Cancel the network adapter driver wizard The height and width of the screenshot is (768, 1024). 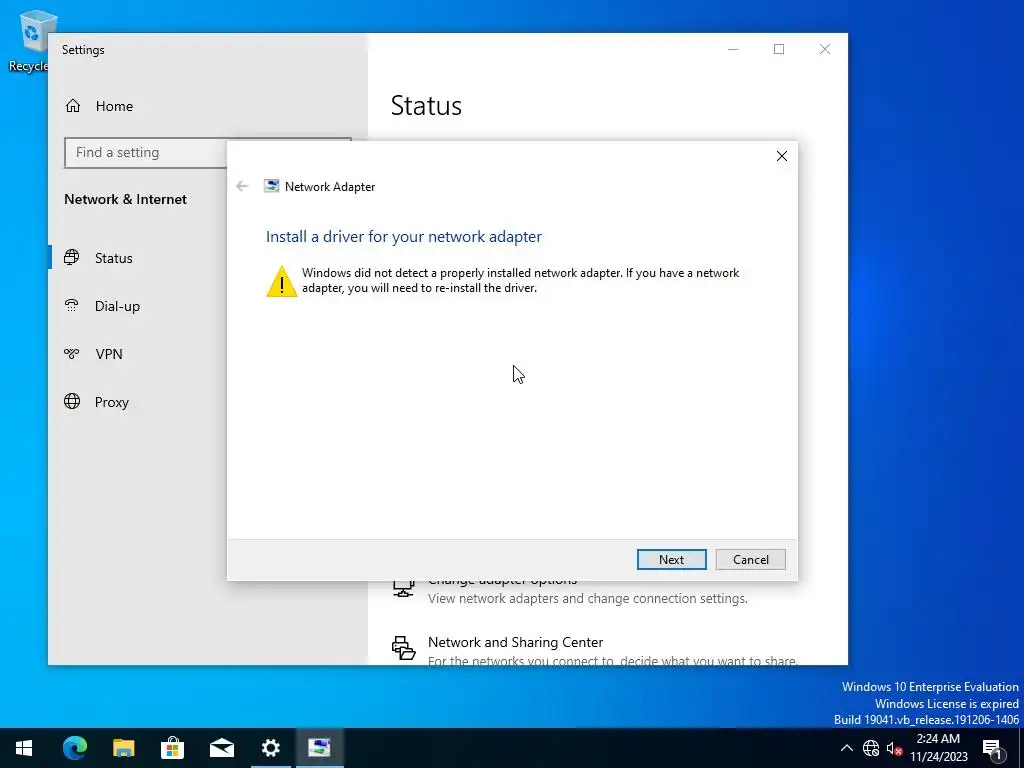tap(750, 559)
